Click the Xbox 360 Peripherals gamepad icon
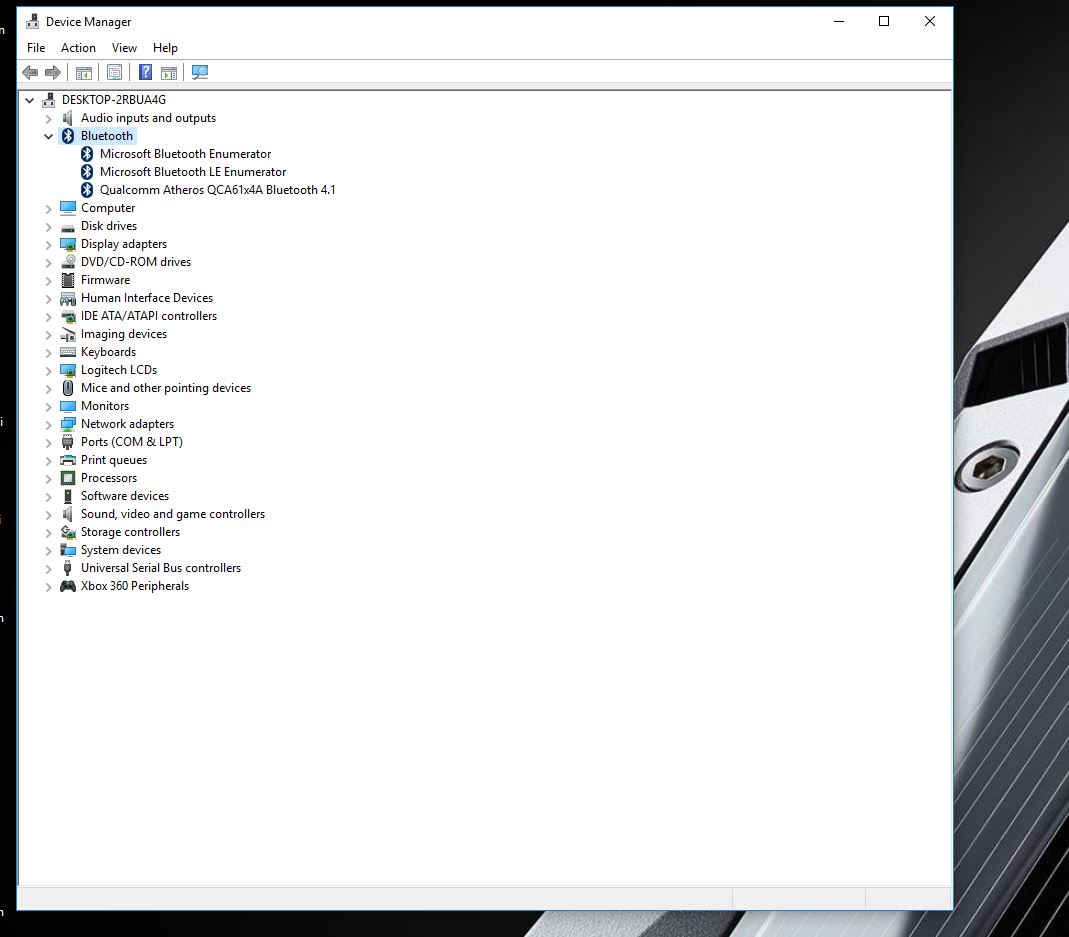 (67, 586)
